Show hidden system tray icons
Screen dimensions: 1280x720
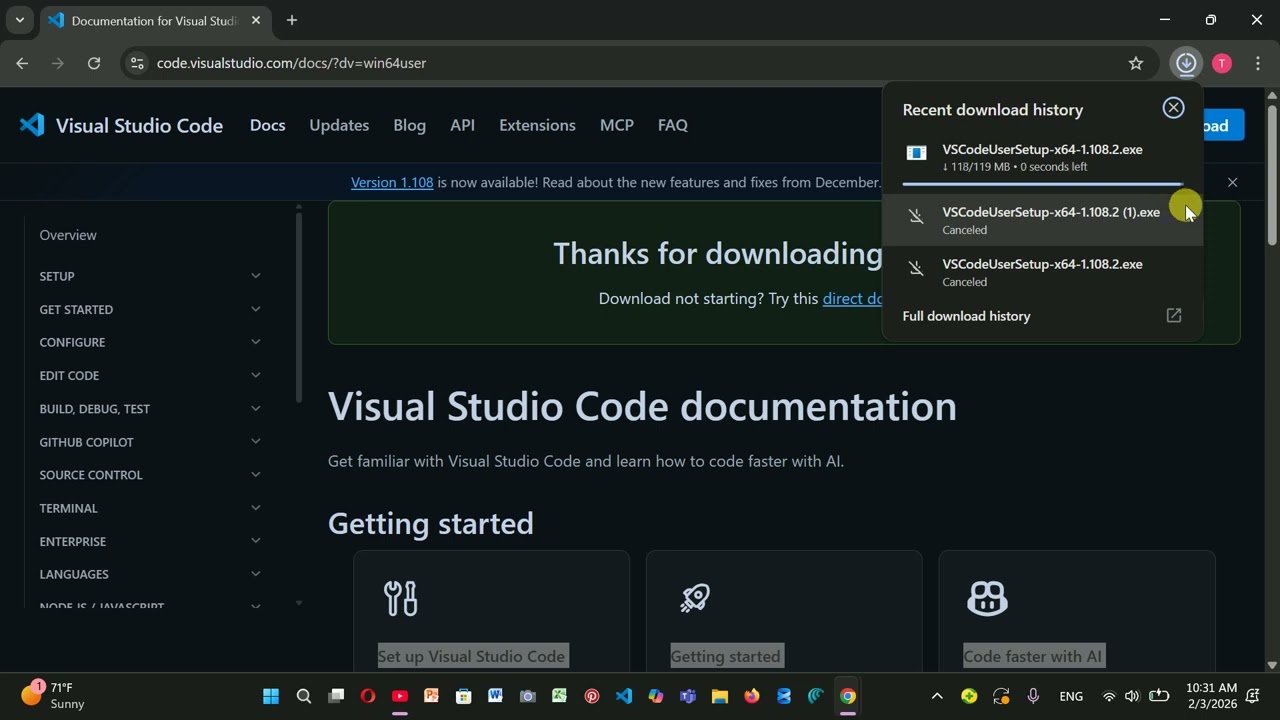937,696
